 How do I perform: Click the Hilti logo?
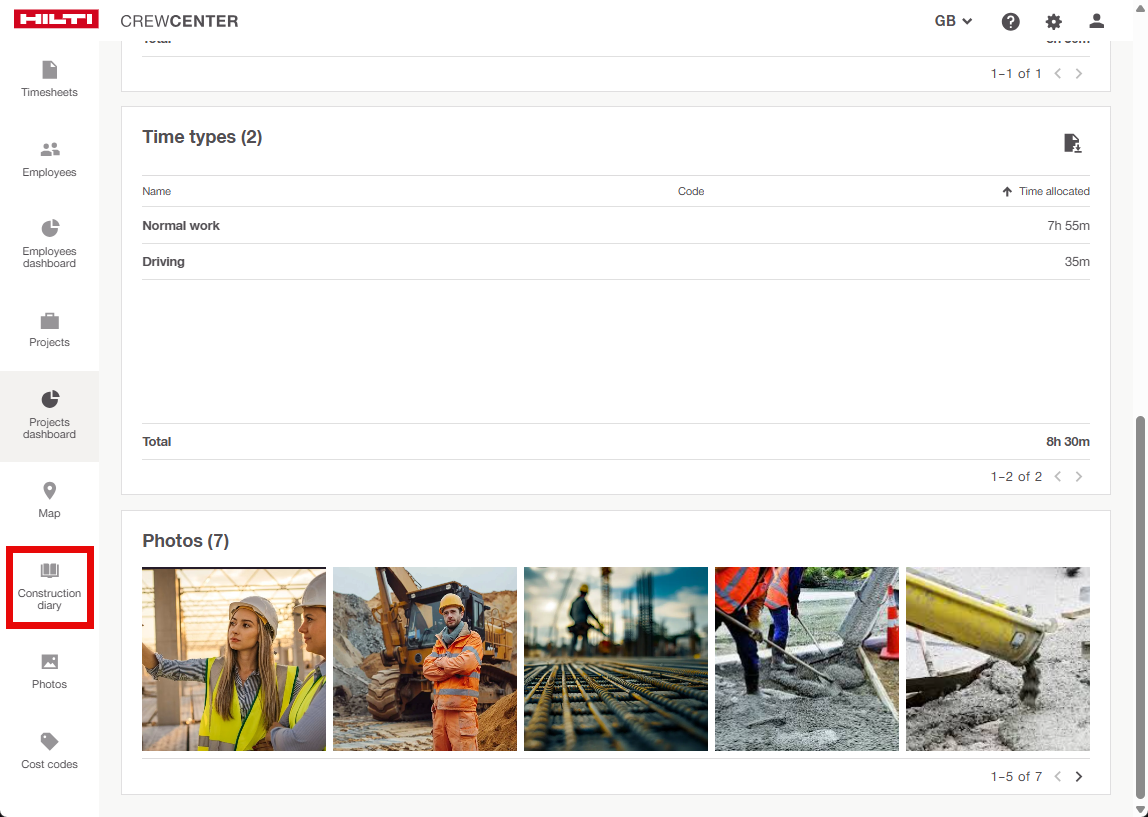coord(56,20)
